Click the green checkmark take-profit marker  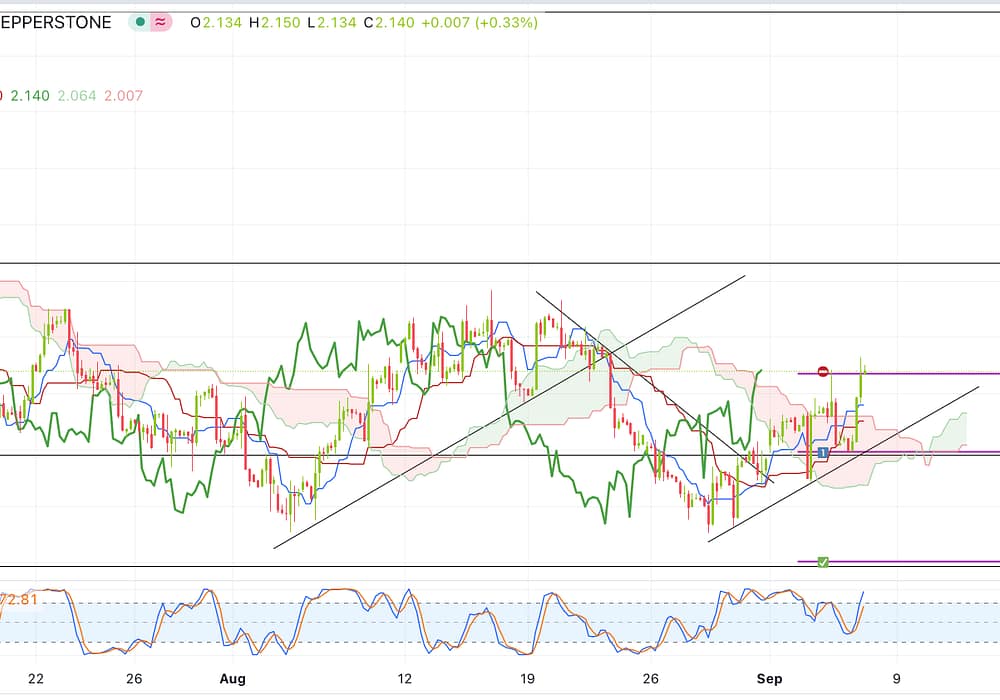click(823, 562)
